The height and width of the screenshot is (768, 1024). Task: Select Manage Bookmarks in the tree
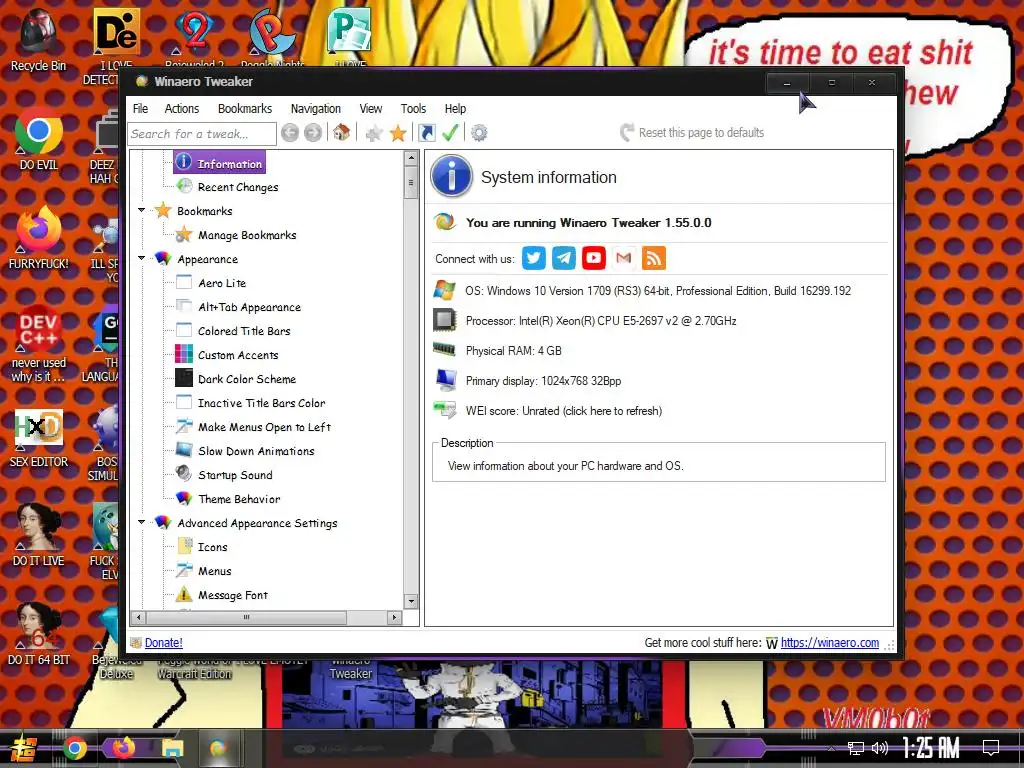tap(247, 235)
